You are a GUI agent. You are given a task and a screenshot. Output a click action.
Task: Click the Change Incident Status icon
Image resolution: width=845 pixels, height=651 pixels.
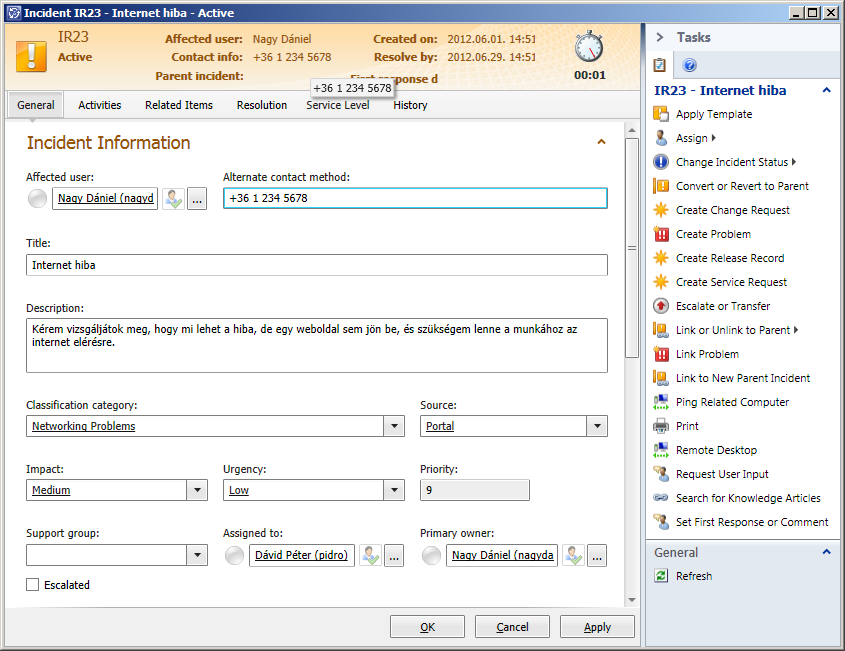(661, 162)
